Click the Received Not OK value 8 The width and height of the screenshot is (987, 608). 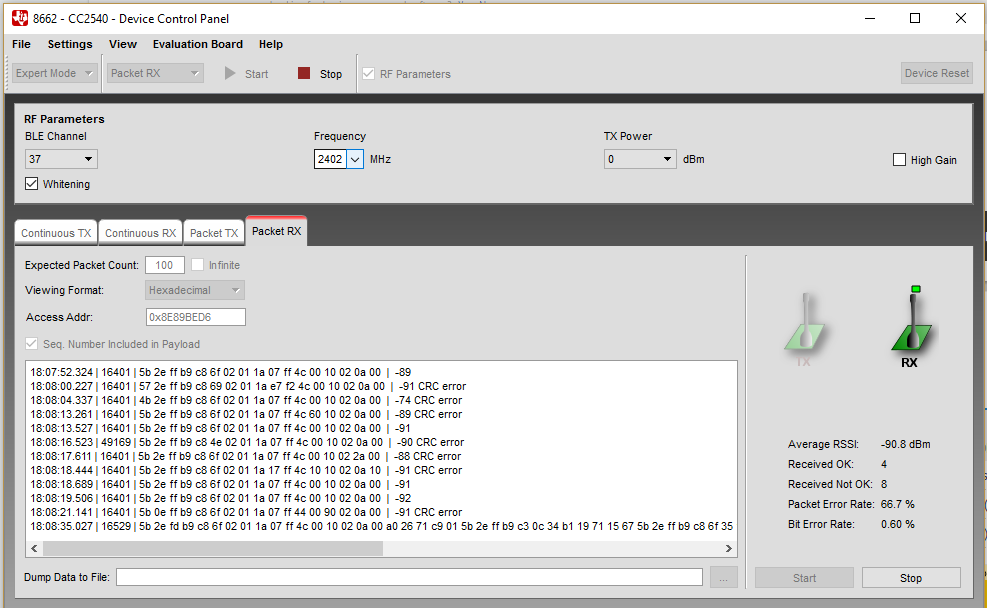tap(884, 484)
